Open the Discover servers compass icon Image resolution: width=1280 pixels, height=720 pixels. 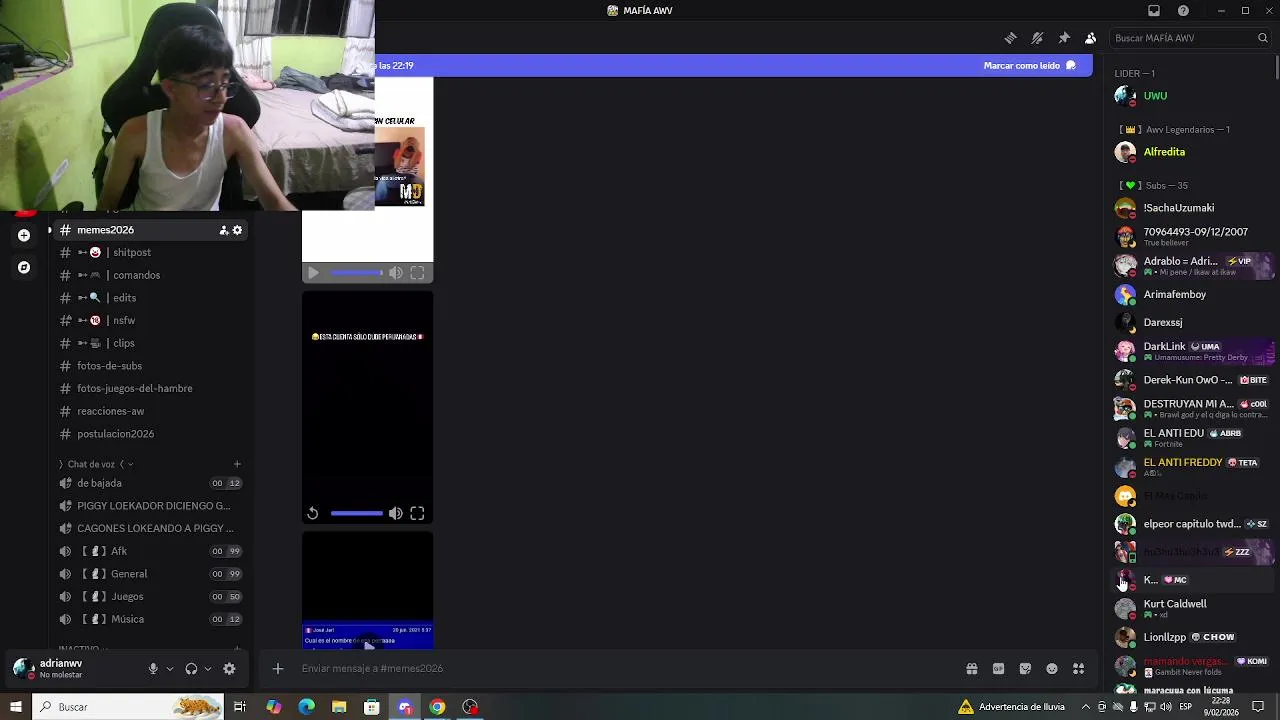[24, 267]
